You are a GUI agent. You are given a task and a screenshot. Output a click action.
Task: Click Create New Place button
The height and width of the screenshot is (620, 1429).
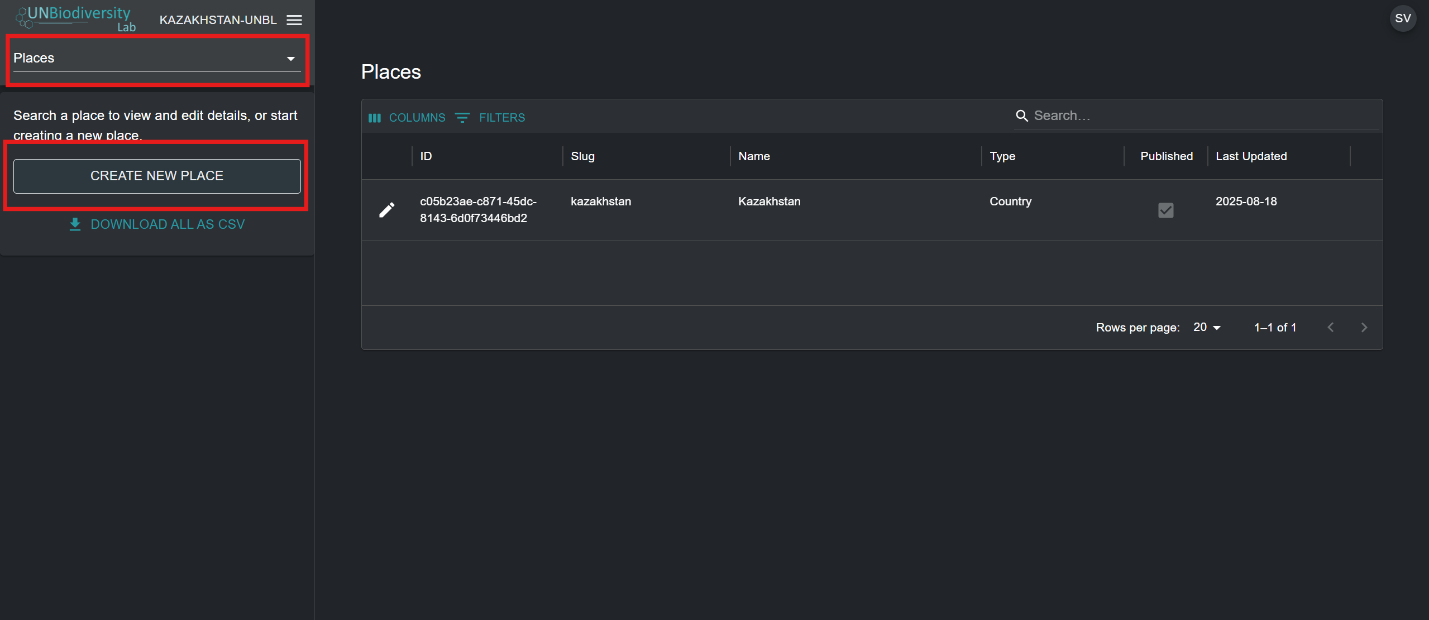(x=157, y=176)
